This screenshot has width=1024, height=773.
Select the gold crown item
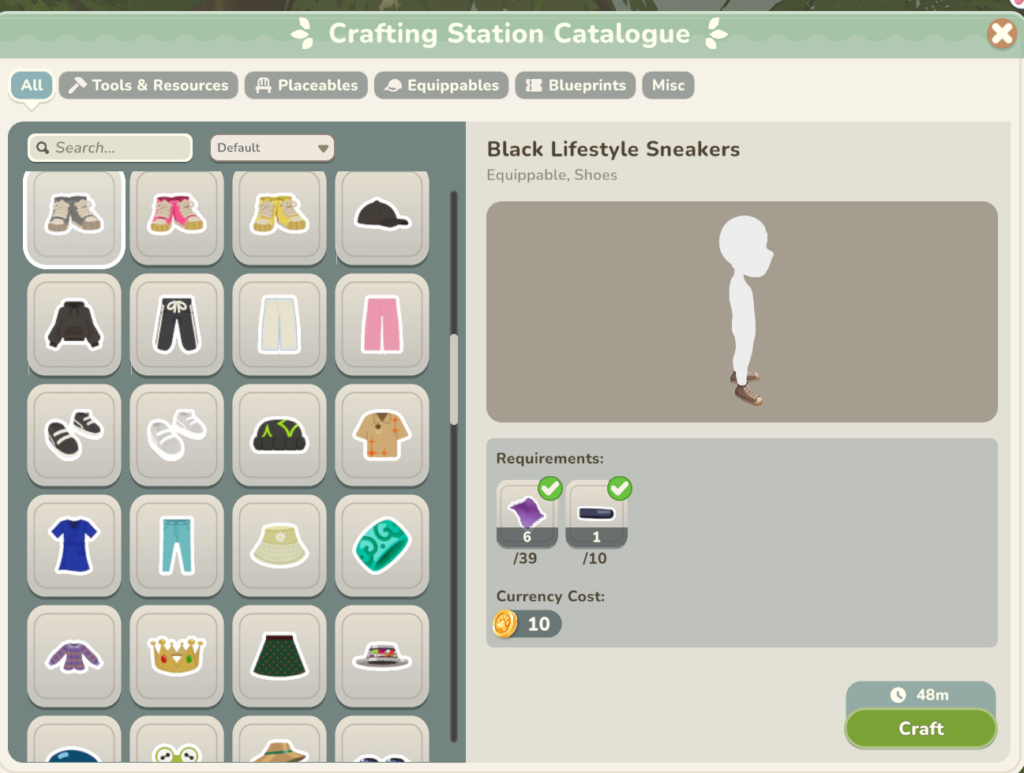[x=177, y=656]
